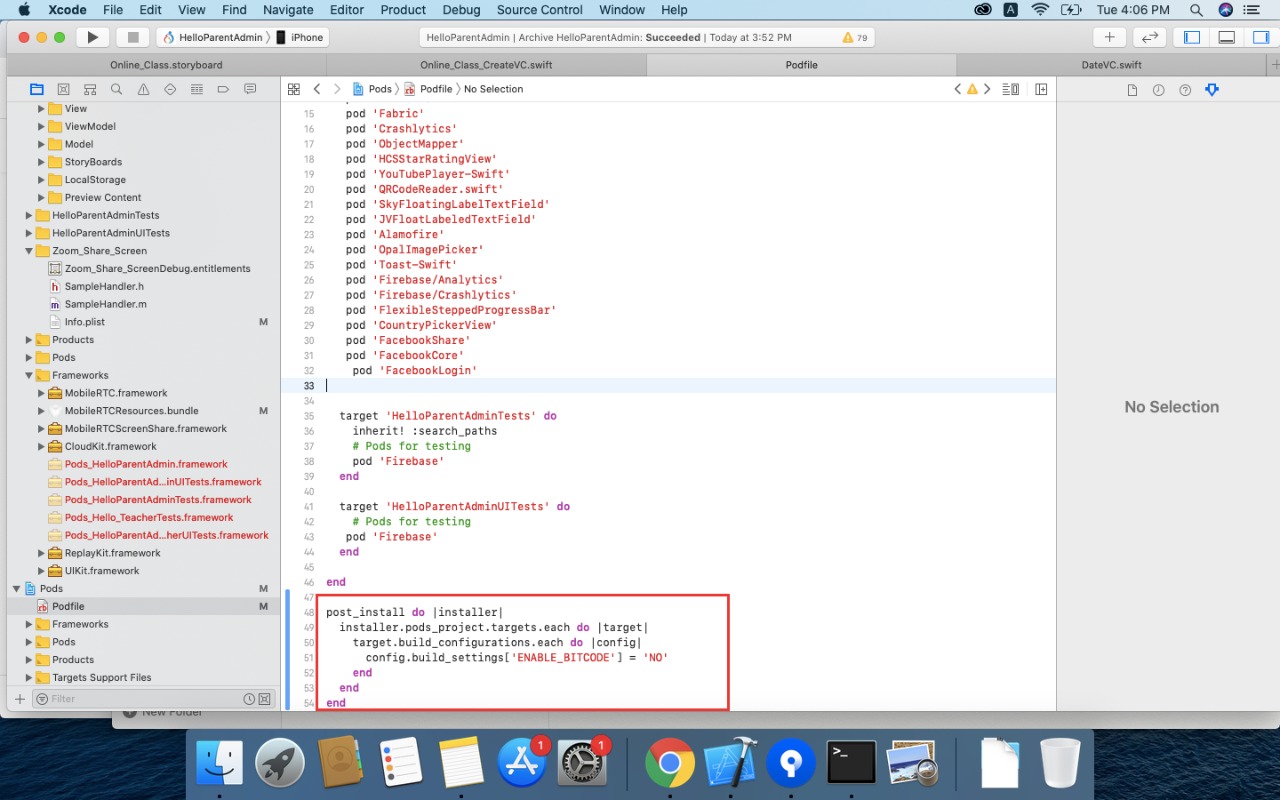1280x800 pixels.
Task: Toggle the Debug area visibility
Action: [x=1226, y=37]
